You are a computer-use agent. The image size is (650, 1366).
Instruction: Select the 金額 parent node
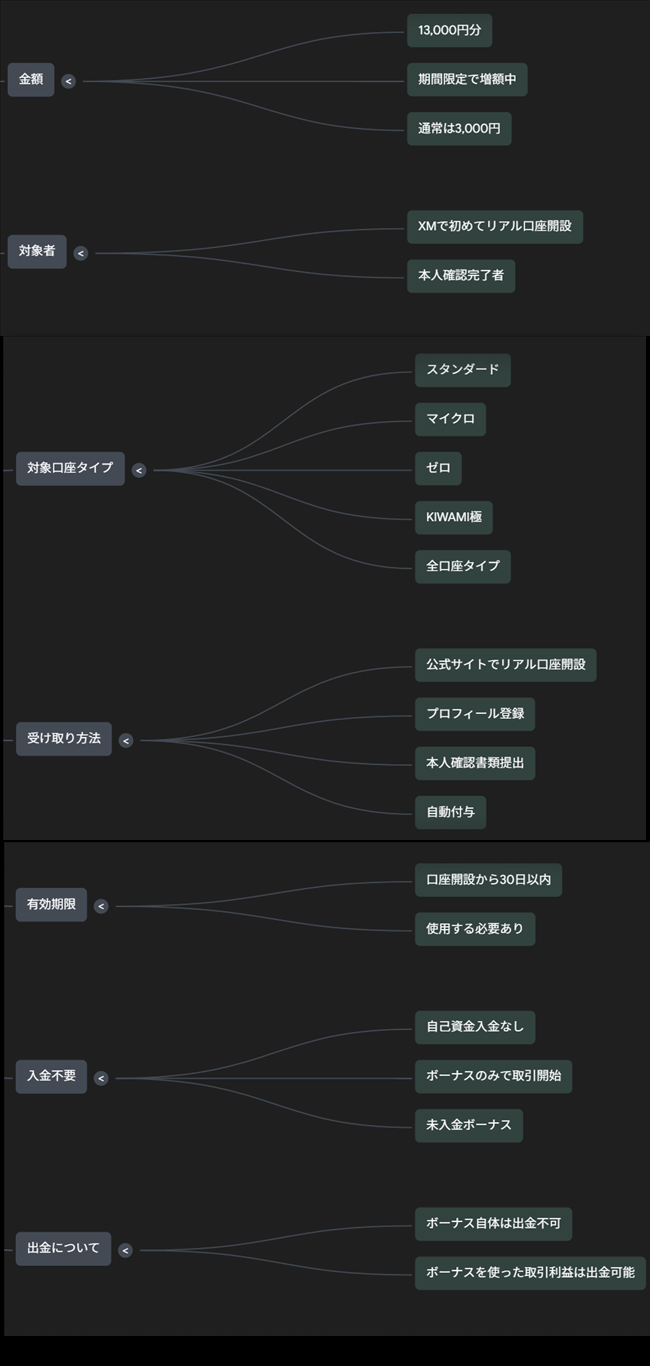[x=31, y=80]
